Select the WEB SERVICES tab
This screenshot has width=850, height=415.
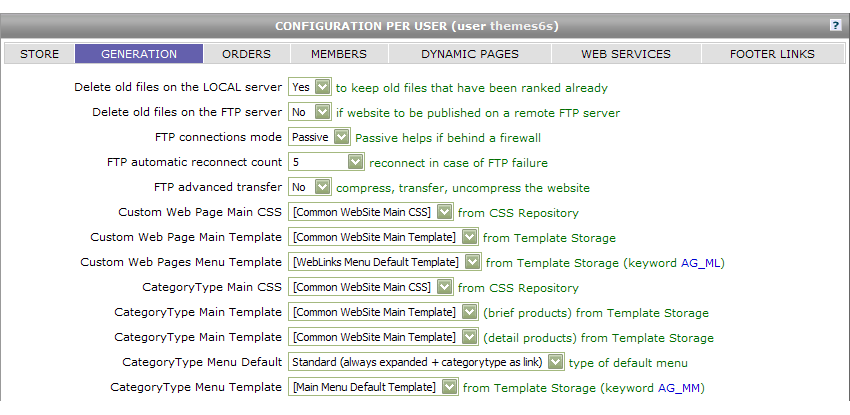click(x=625, y=54)
